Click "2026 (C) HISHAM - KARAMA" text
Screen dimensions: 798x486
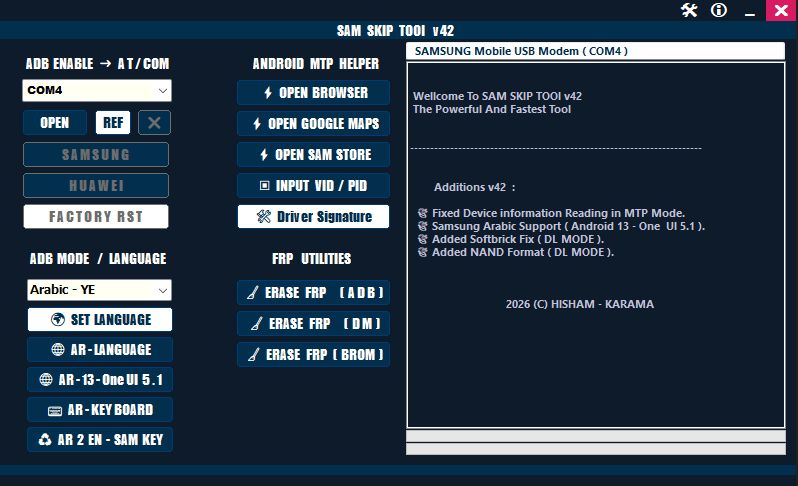pos(580,304)
